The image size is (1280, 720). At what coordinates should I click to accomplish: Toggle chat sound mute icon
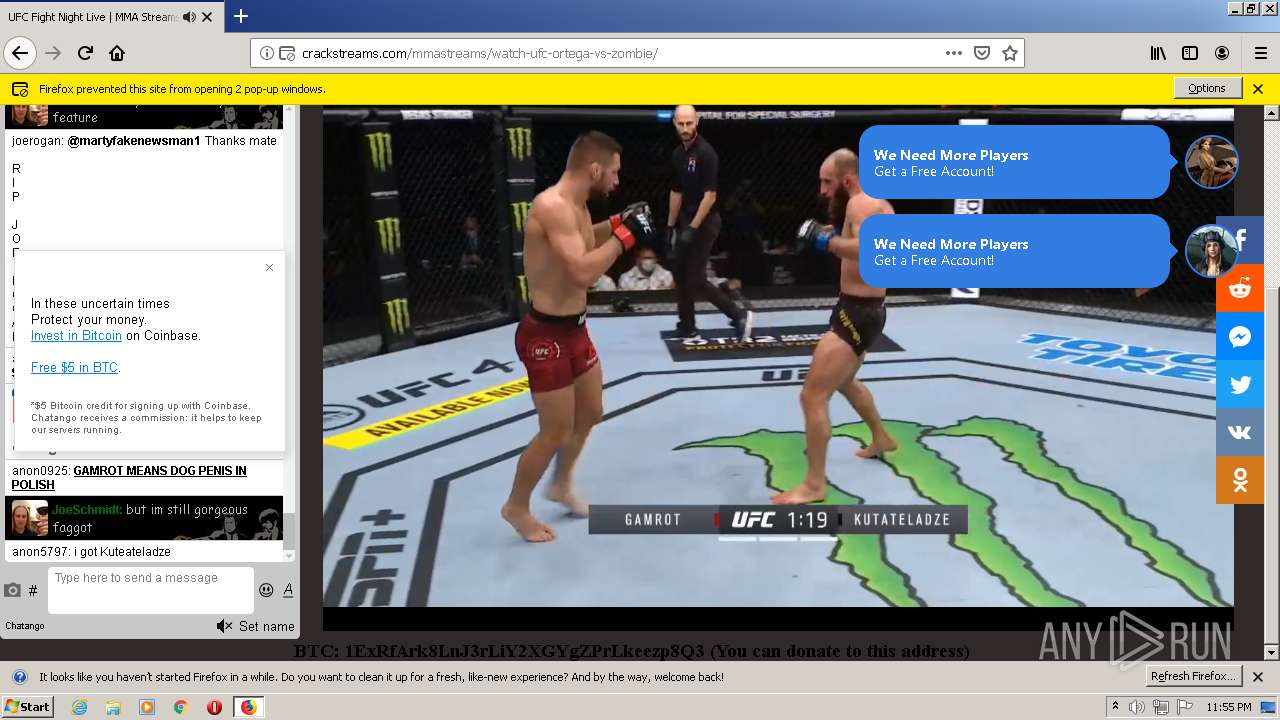coord(224,626)
